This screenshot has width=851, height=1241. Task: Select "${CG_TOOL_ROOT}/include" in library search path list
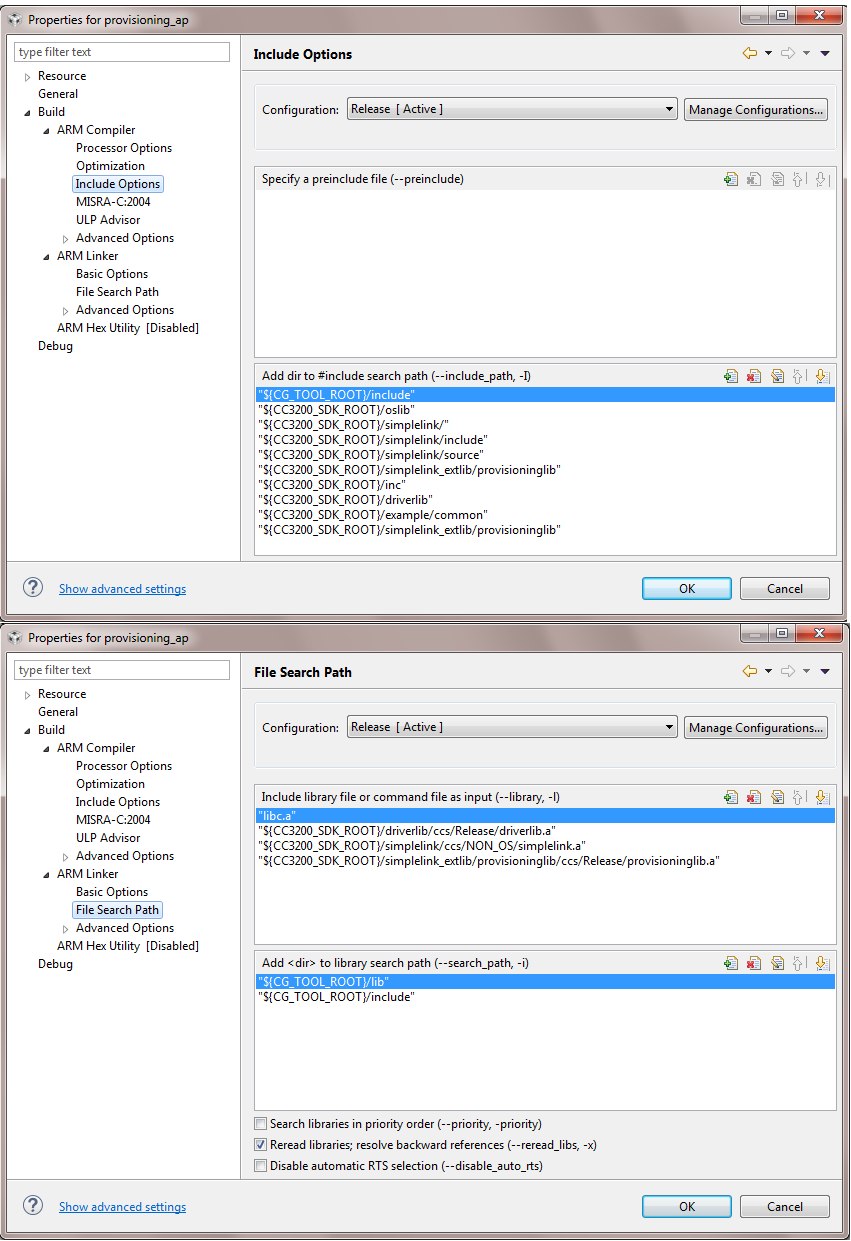pyautogui.click(x=545, y=997)
